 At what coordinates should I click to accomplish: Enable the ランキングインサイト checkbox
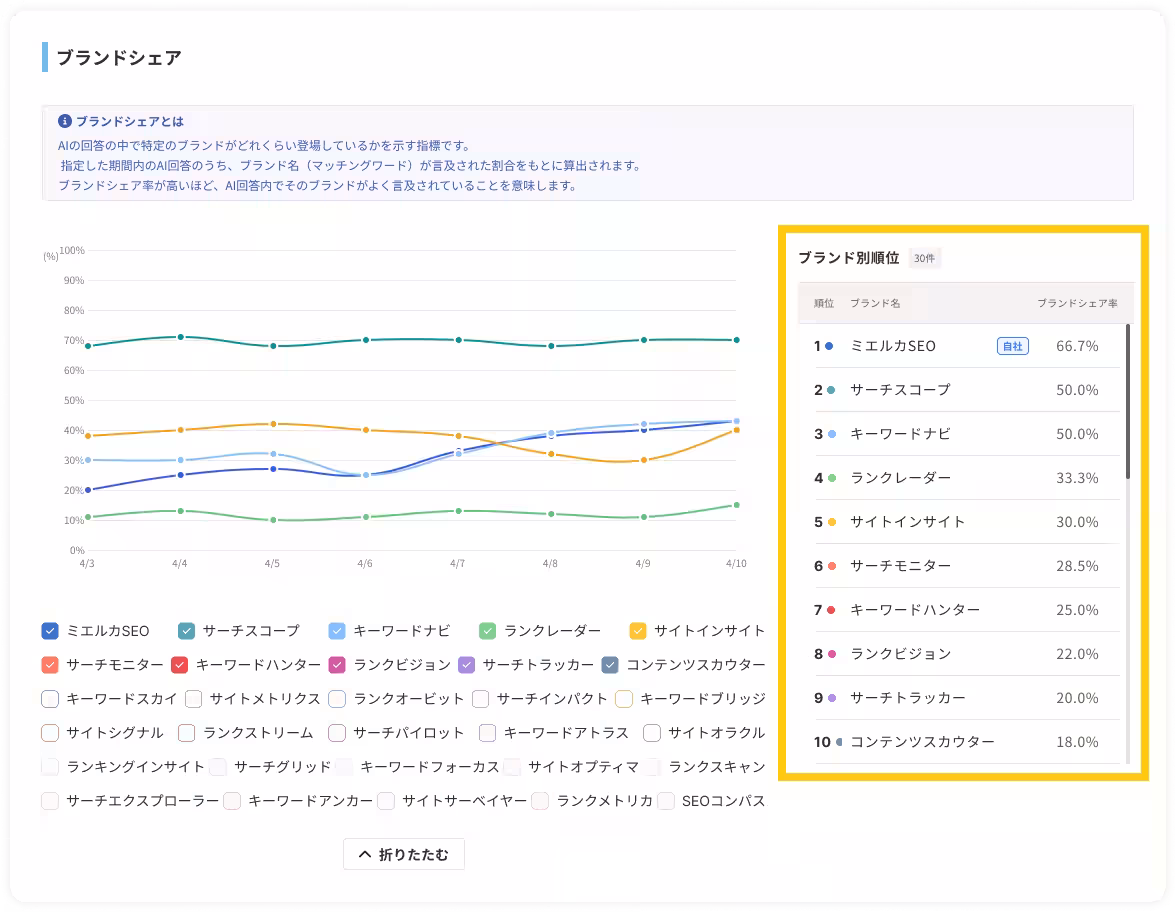click(x=50, y=766)
